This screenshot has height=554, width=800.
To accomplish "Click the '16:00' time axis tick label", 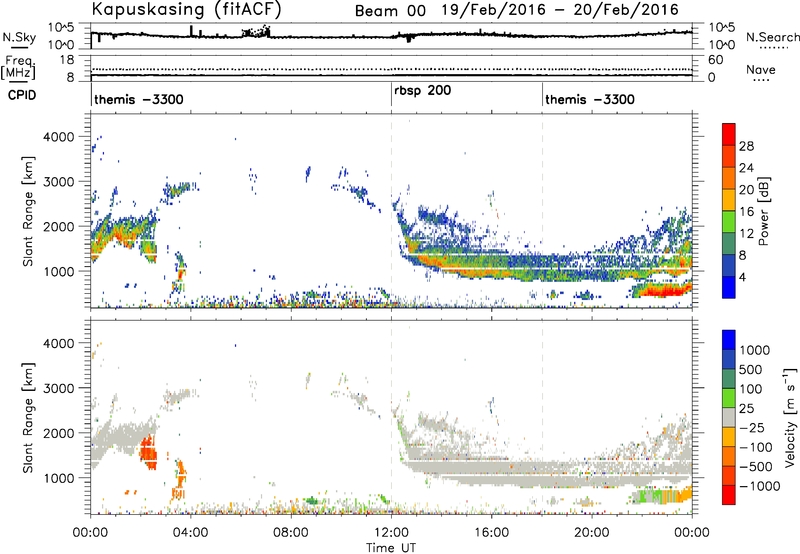I will 491,533.
